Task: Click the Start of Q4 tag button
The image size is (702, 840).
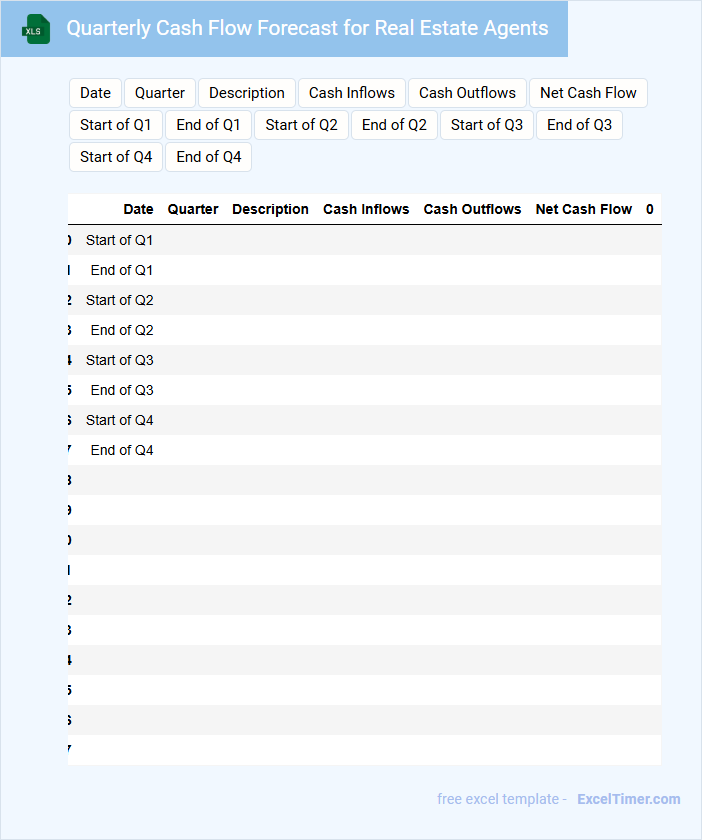Action: [x=116, y=158]
